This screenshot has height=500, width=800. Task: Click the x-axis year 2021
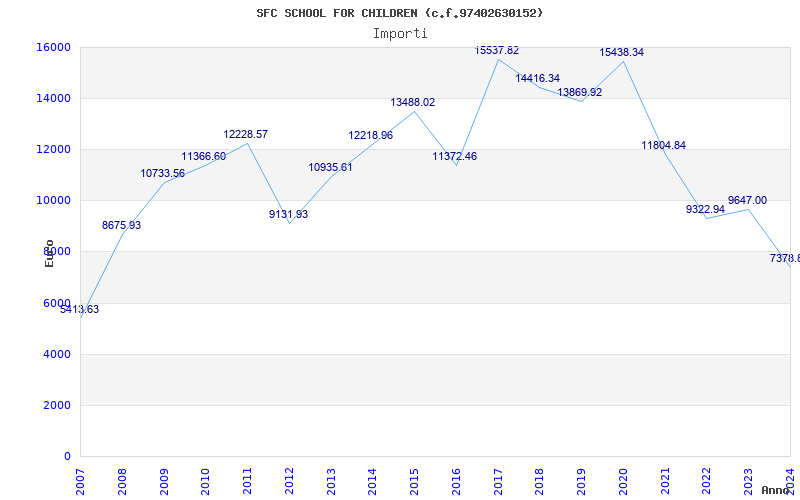665,482
